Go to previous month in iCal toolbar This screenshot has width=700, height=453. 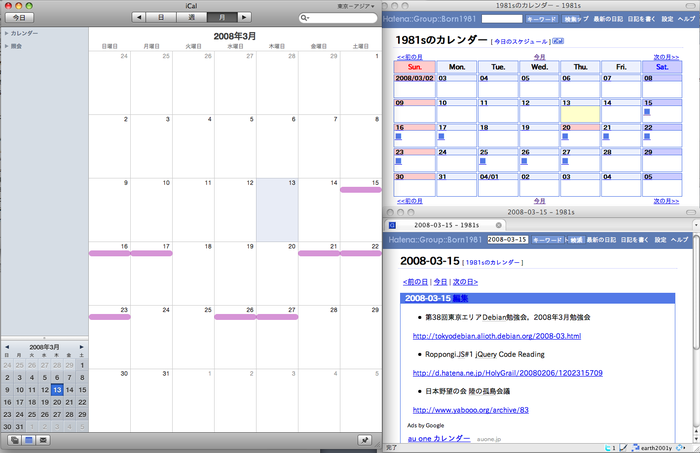(x=139, y=17)
